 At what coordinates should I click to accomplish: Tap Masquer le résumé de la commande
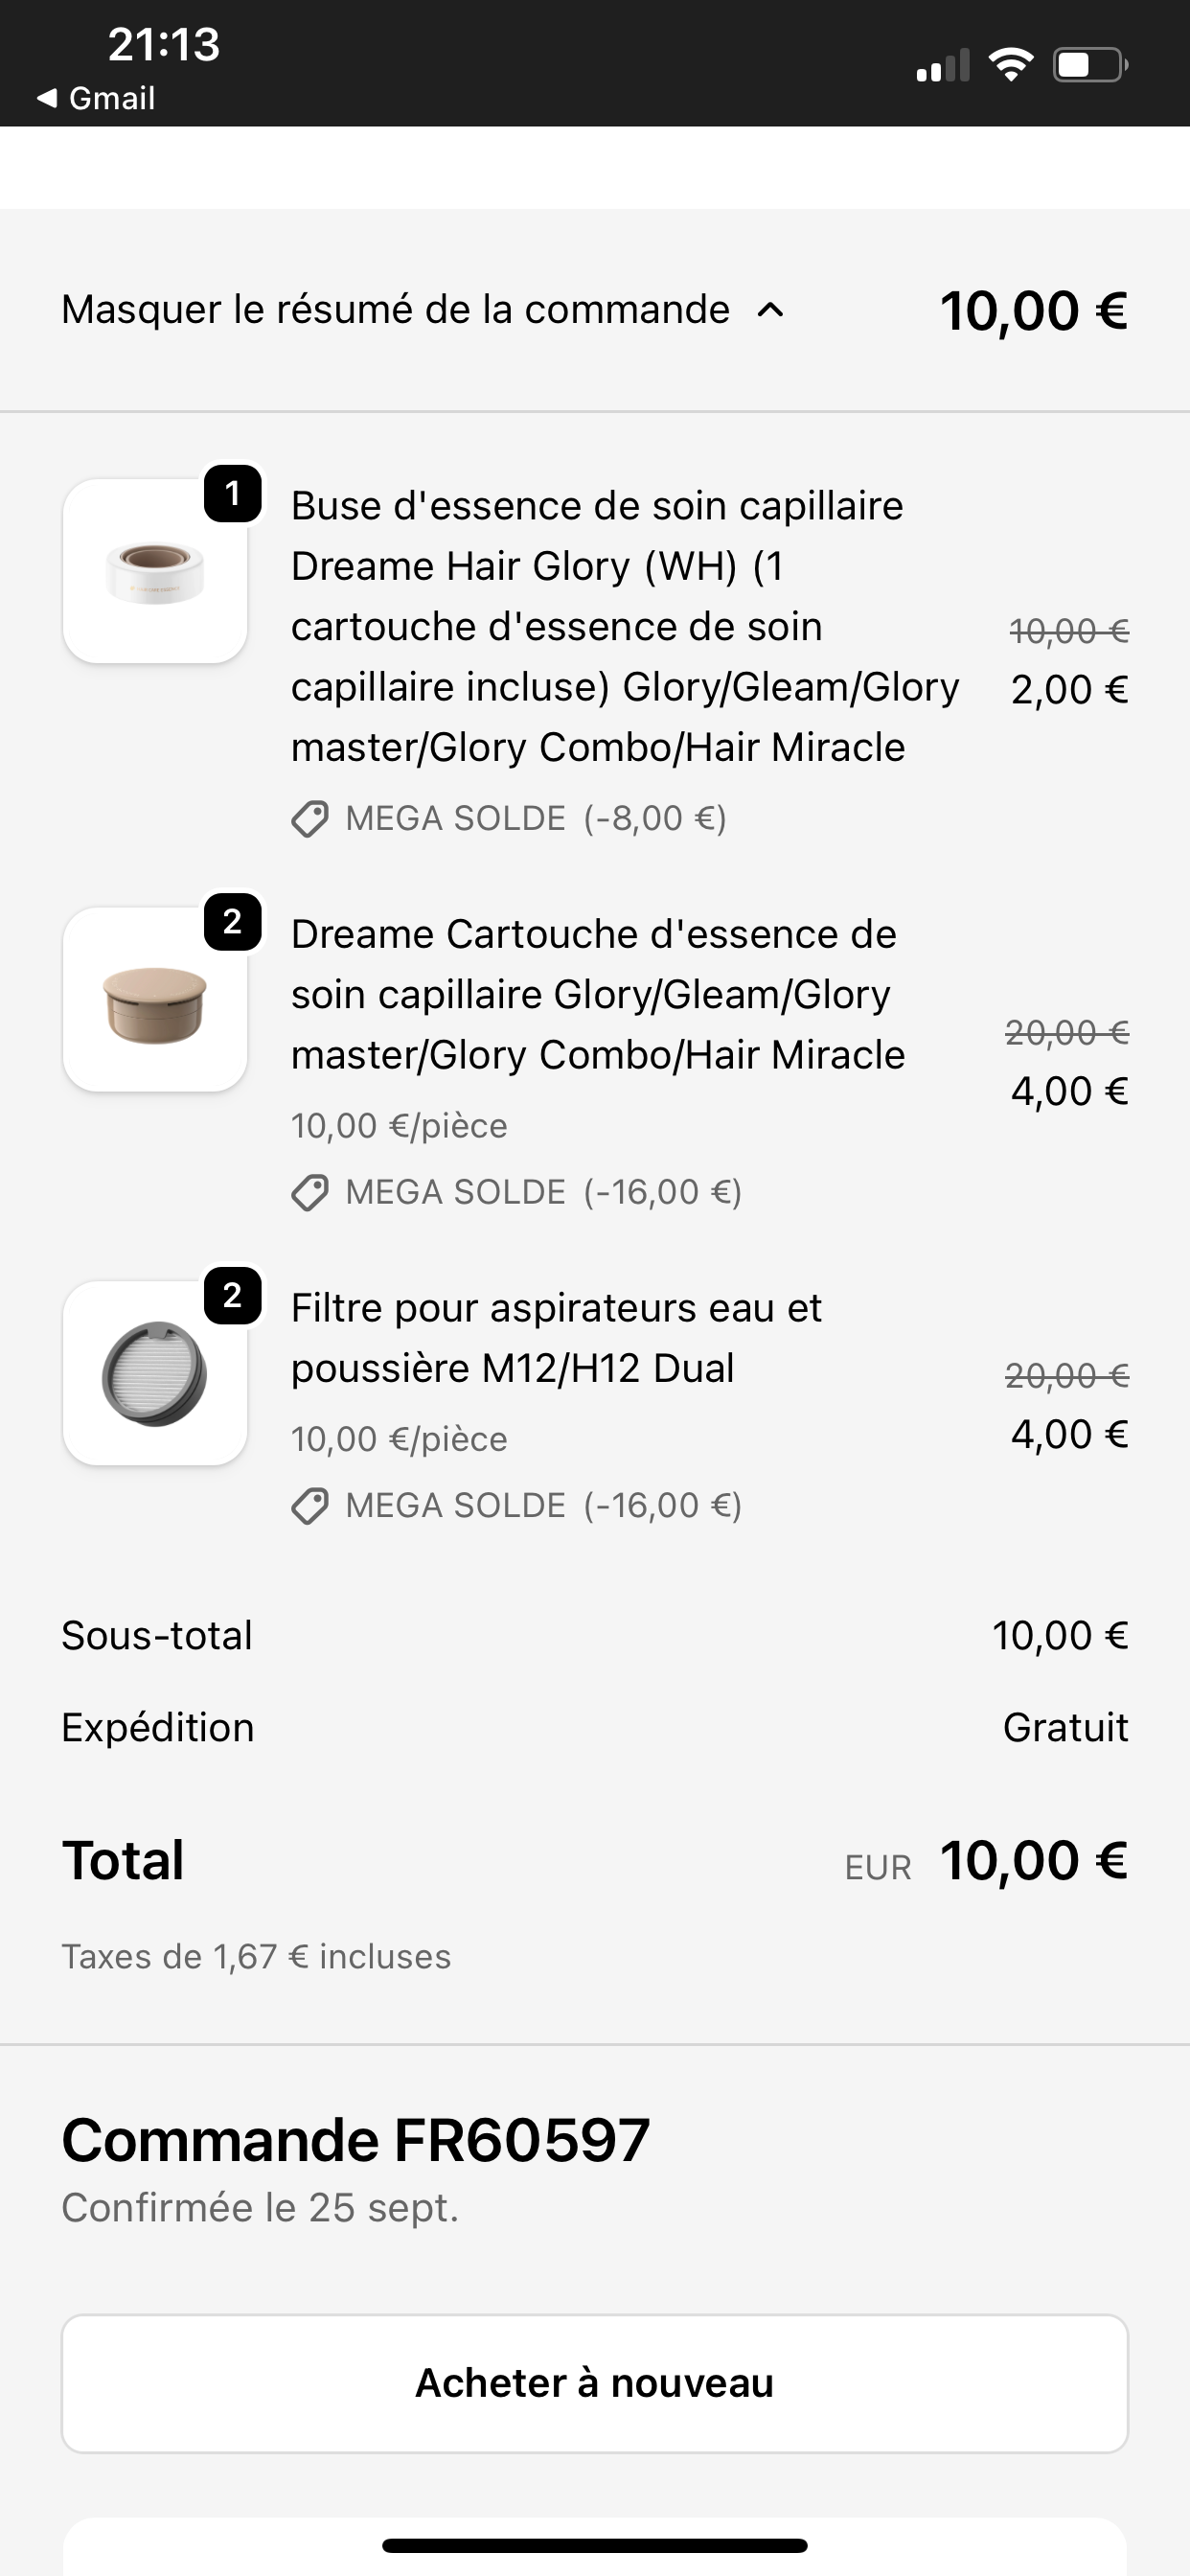[395, 310]
